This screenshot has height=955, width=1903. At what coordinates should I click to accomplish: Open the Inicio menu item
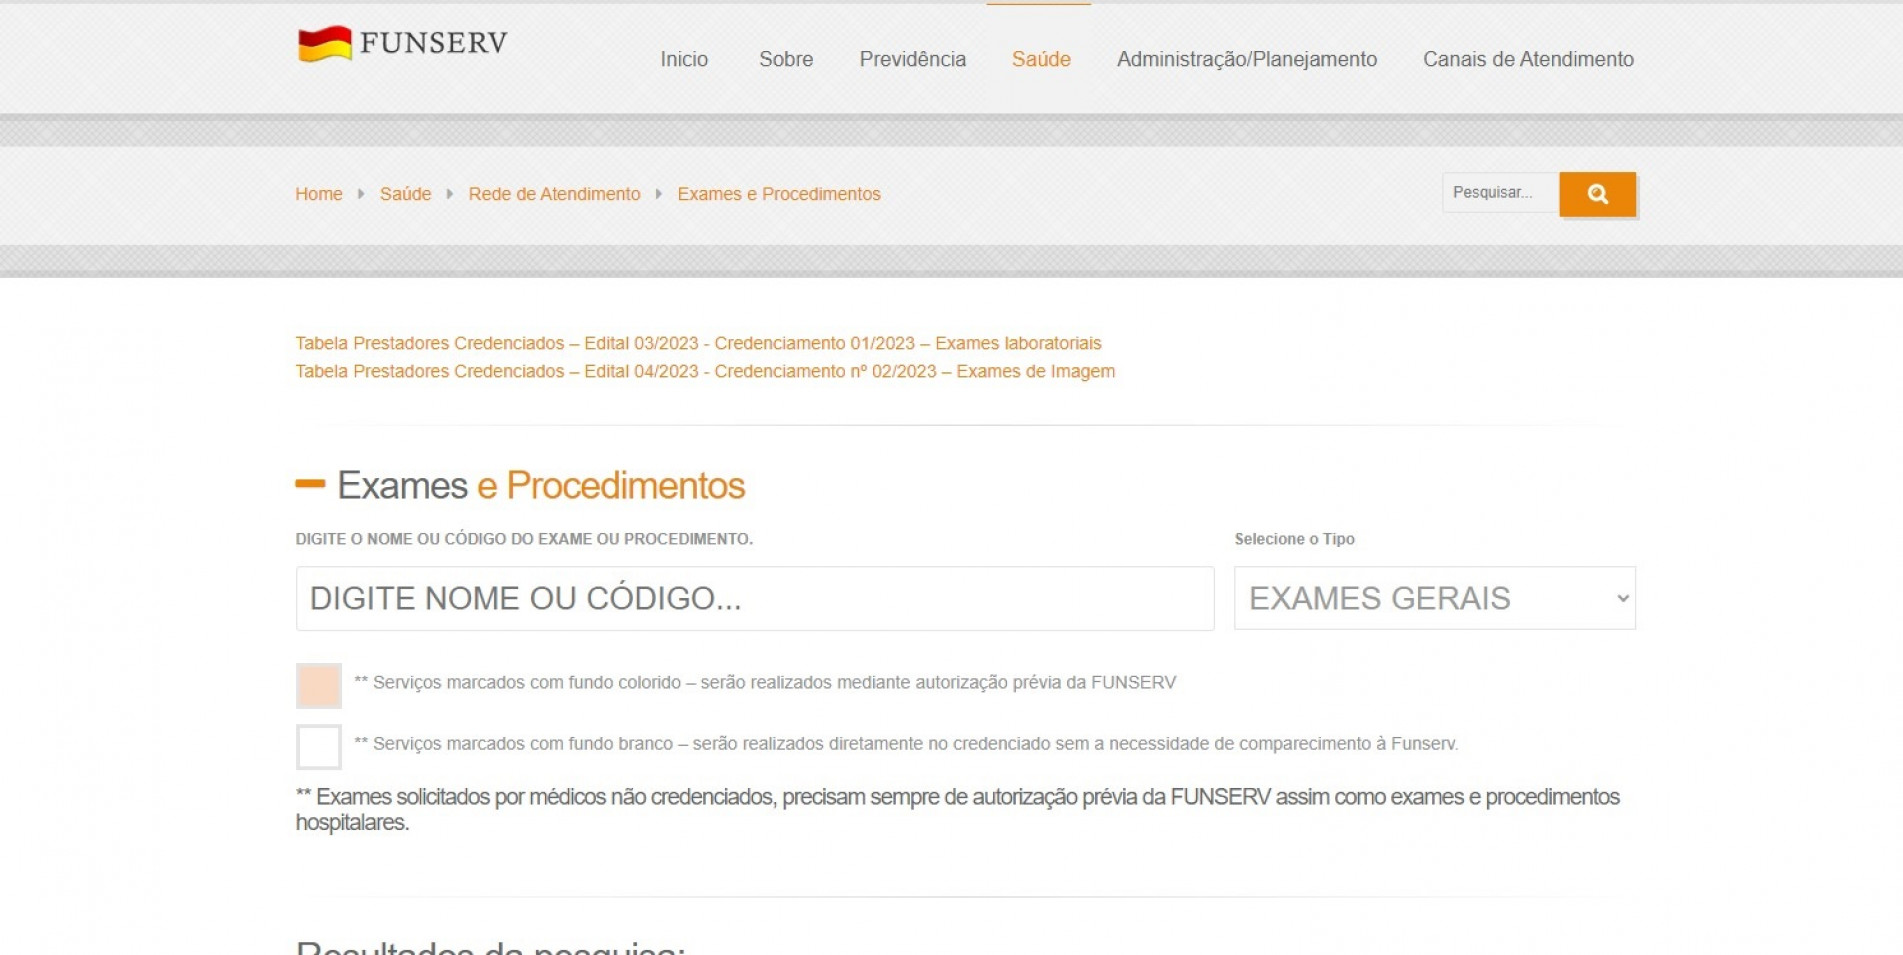684,59
